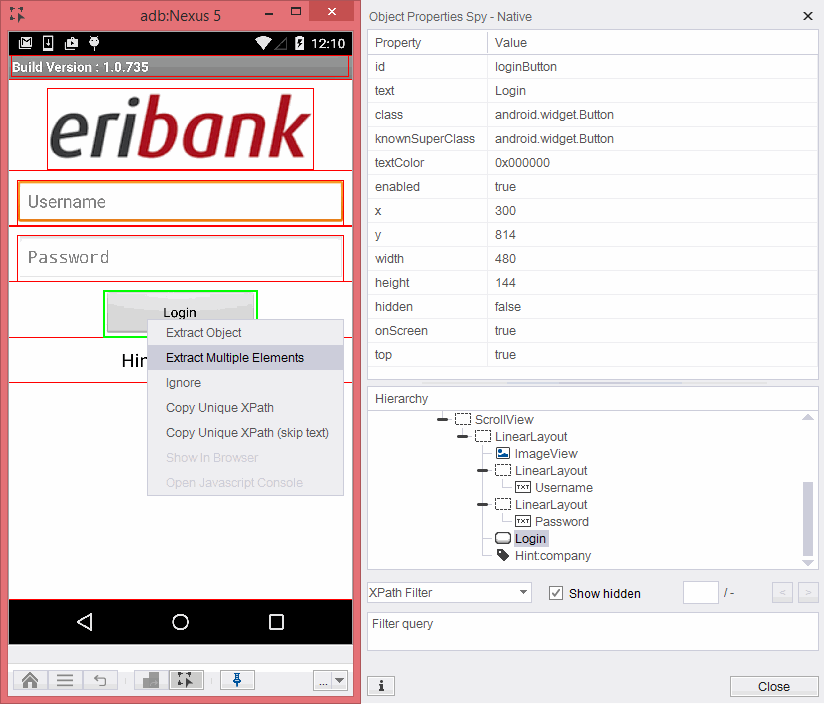Click the hamburger menu icon in device toolbar

pyautogui.click(x=65, y=680)
